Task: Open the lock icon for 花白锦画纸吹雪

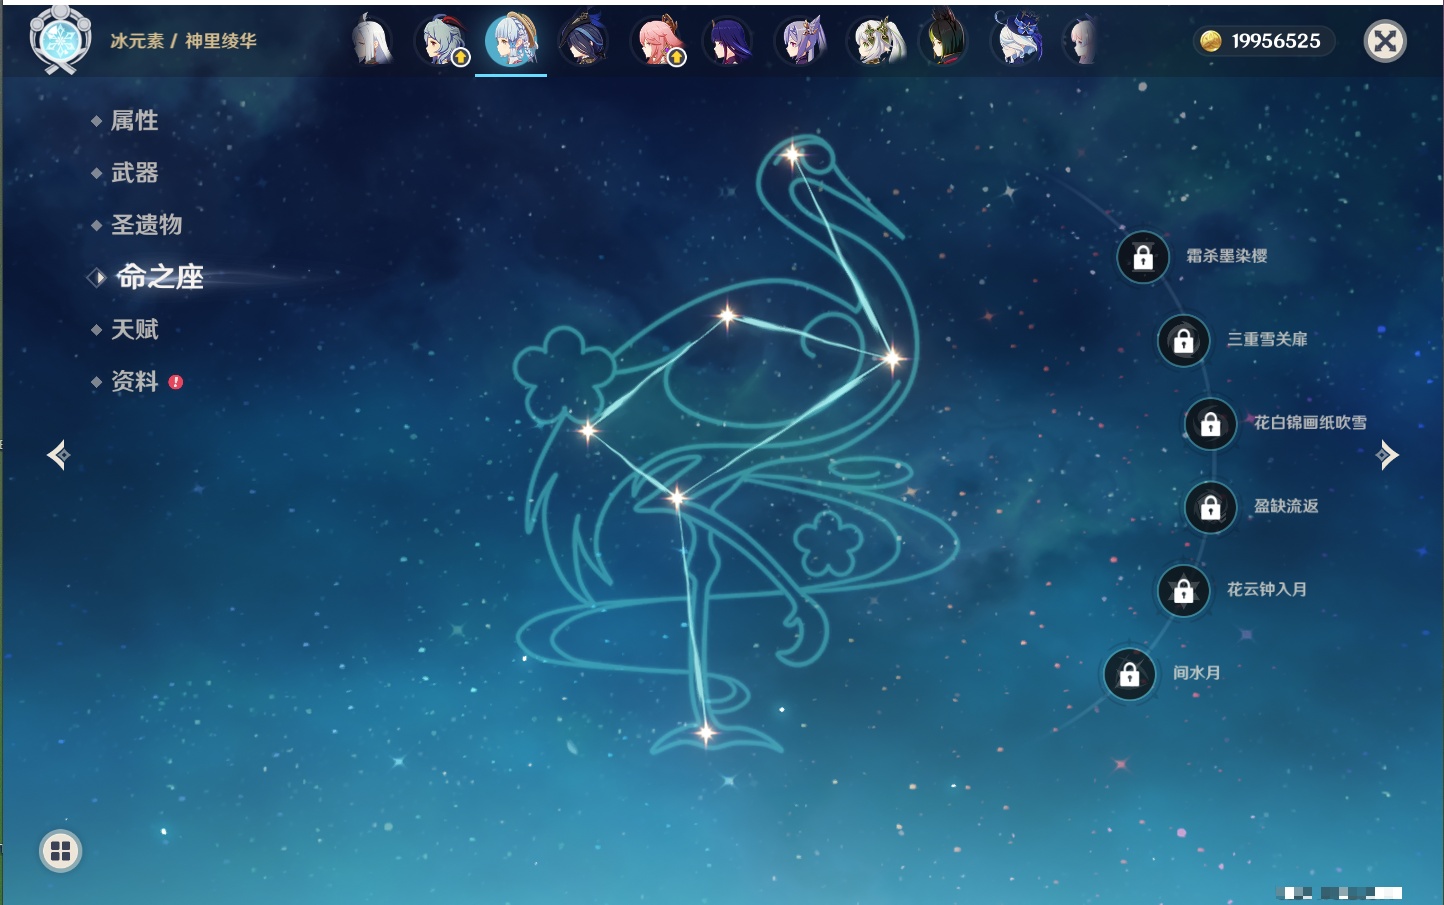Action: [1210, 424]
